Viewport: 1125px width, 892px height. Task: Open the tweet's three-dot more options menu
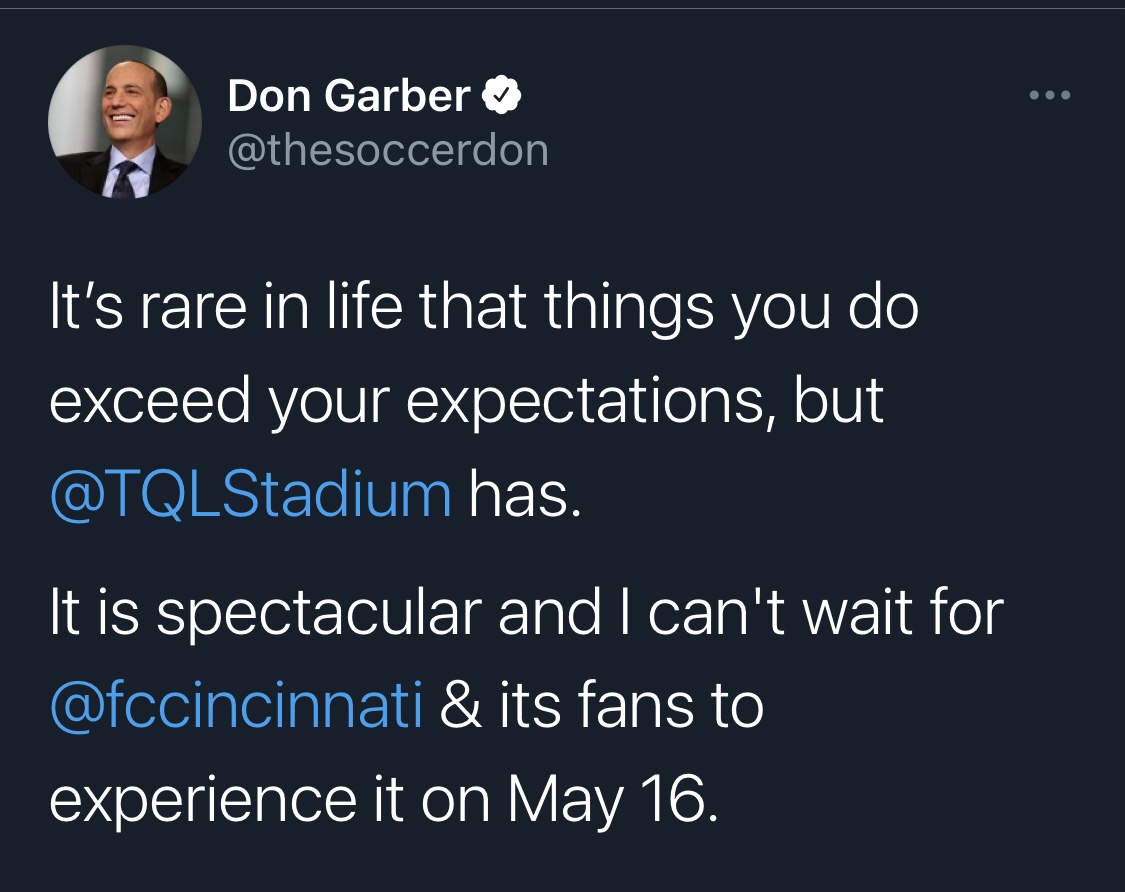(1050, 95)
